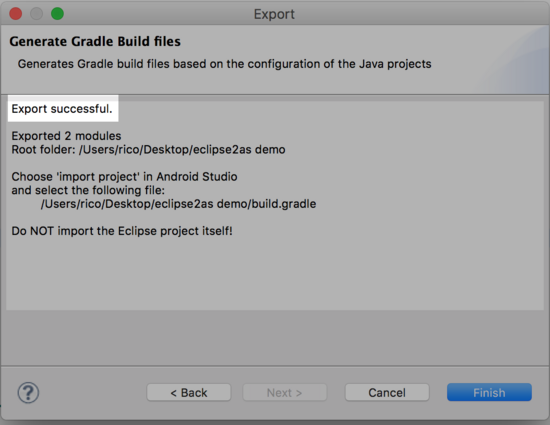Click 'and select the following file:' text
Image resolution: width=550 pixels, height=425 pixels.
[x=88, y=190]
